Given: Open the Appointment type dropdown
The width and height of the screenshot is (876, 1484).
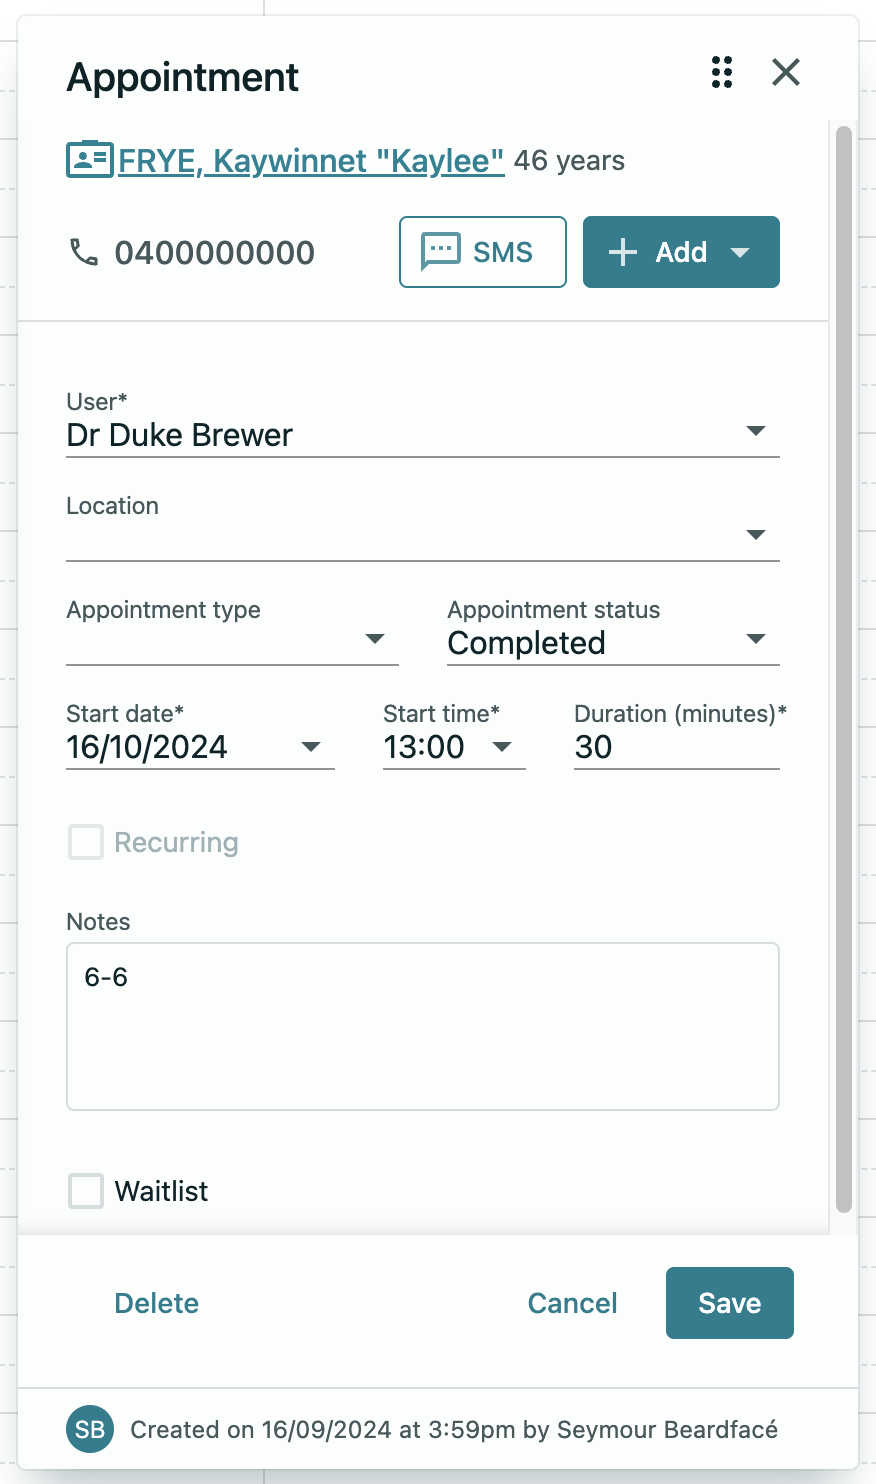Looking at the screenshot, I should point(375,638).
